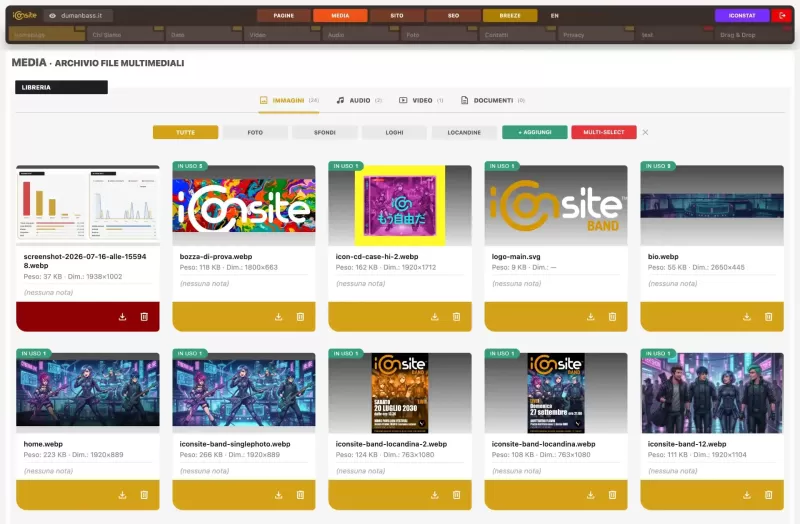Delete bozza-di-prova.webp with trash icon

click(x=301, y=317)
